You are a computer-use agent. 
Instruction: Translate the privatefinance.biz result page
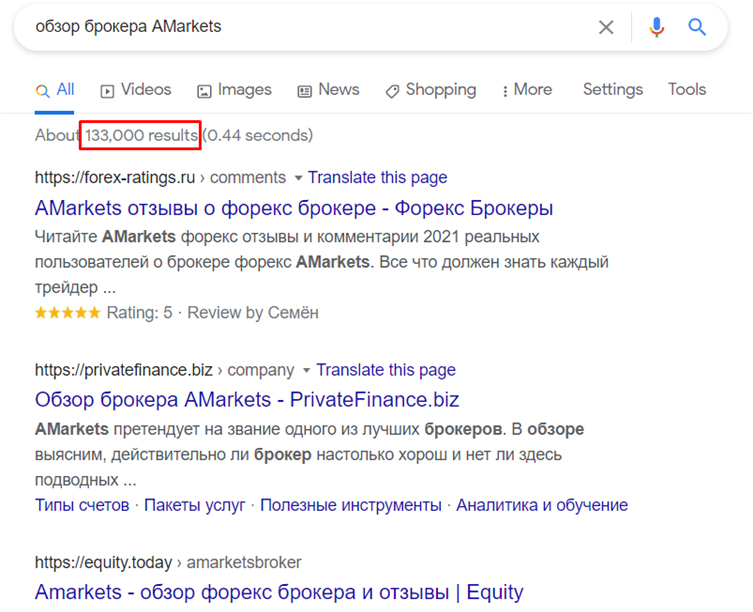pyautogui.click(x=386, y=370)
